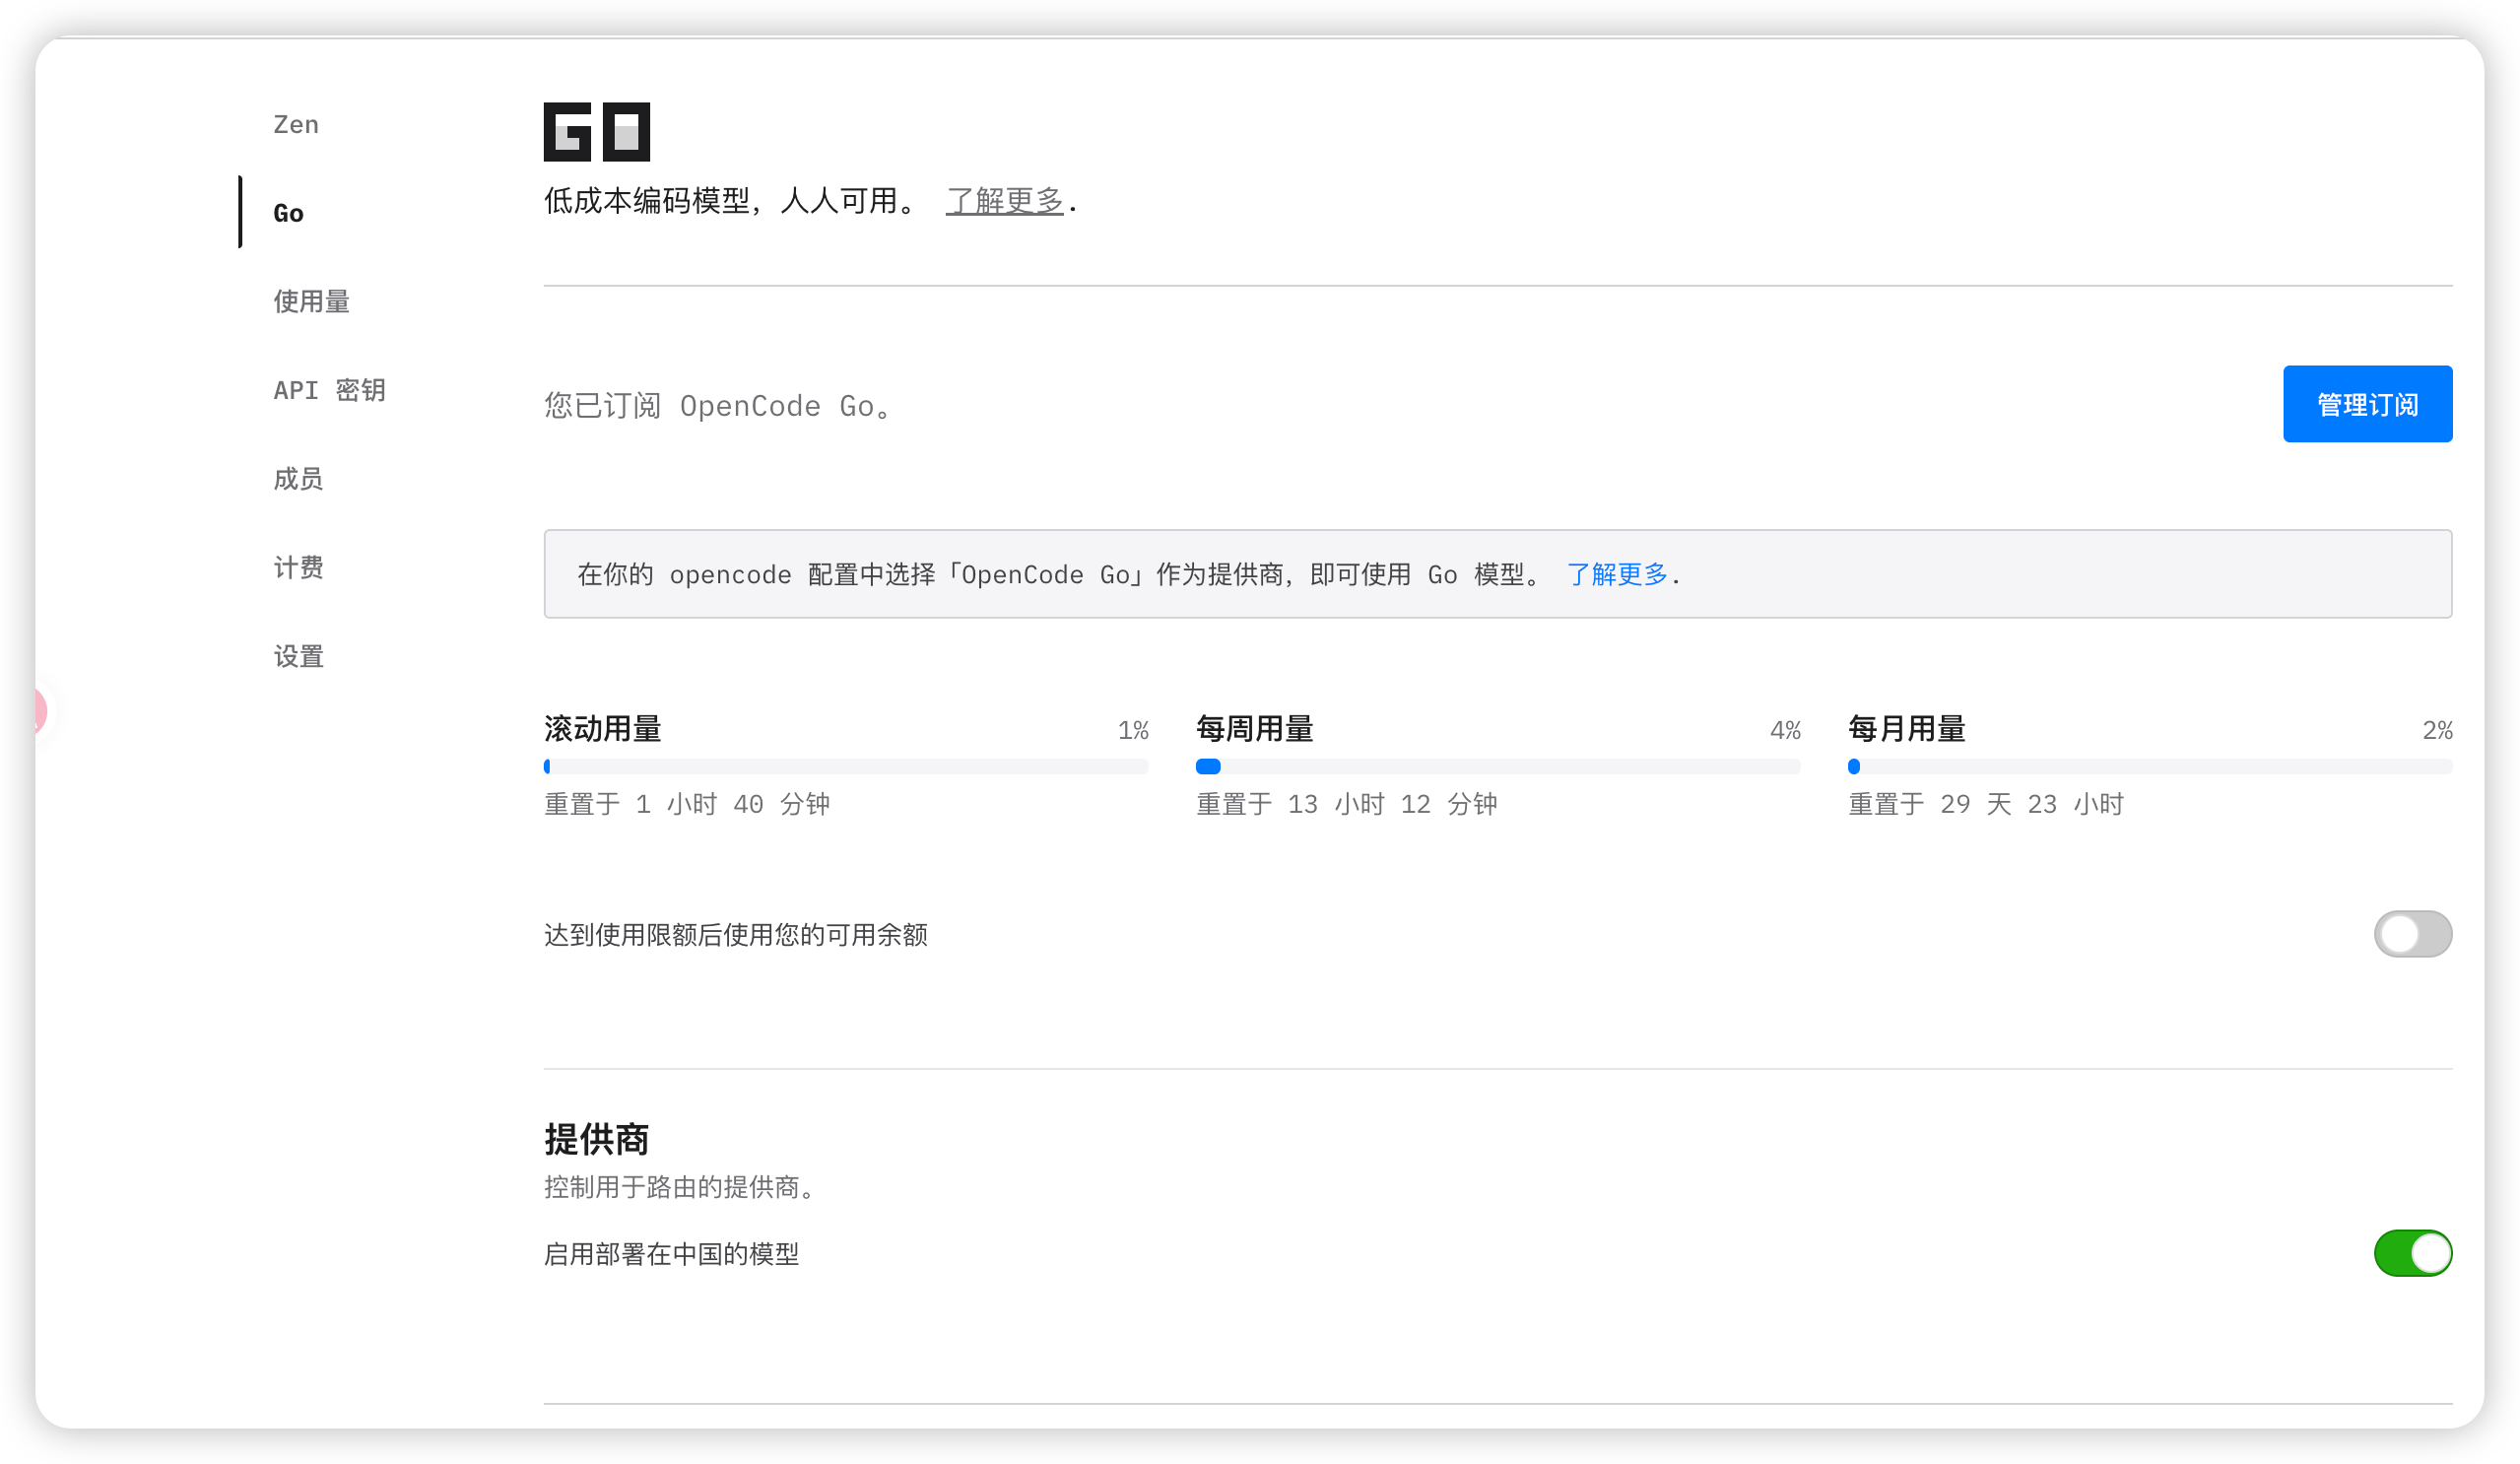Viewport: 2520px width, 1464px height.
Task: Navigate to the 计费 billing page
Action: (x=298, y=567)
